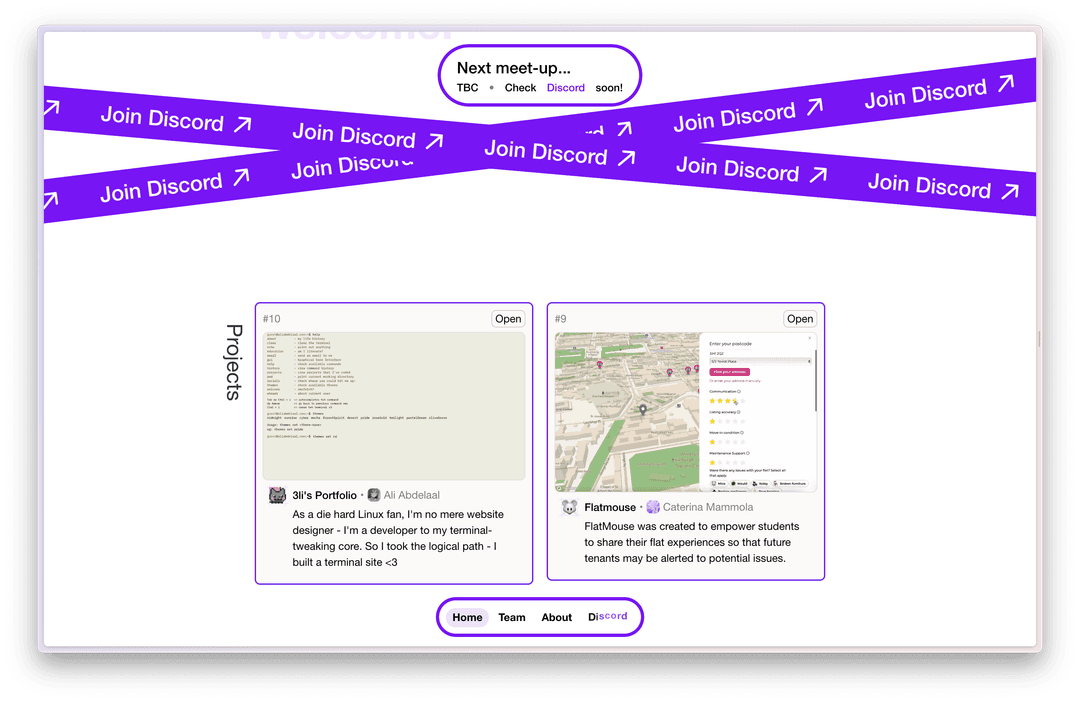1080x702 pixels.
Task: Open project #10 with its Open button
Action: tap(508, 319)
